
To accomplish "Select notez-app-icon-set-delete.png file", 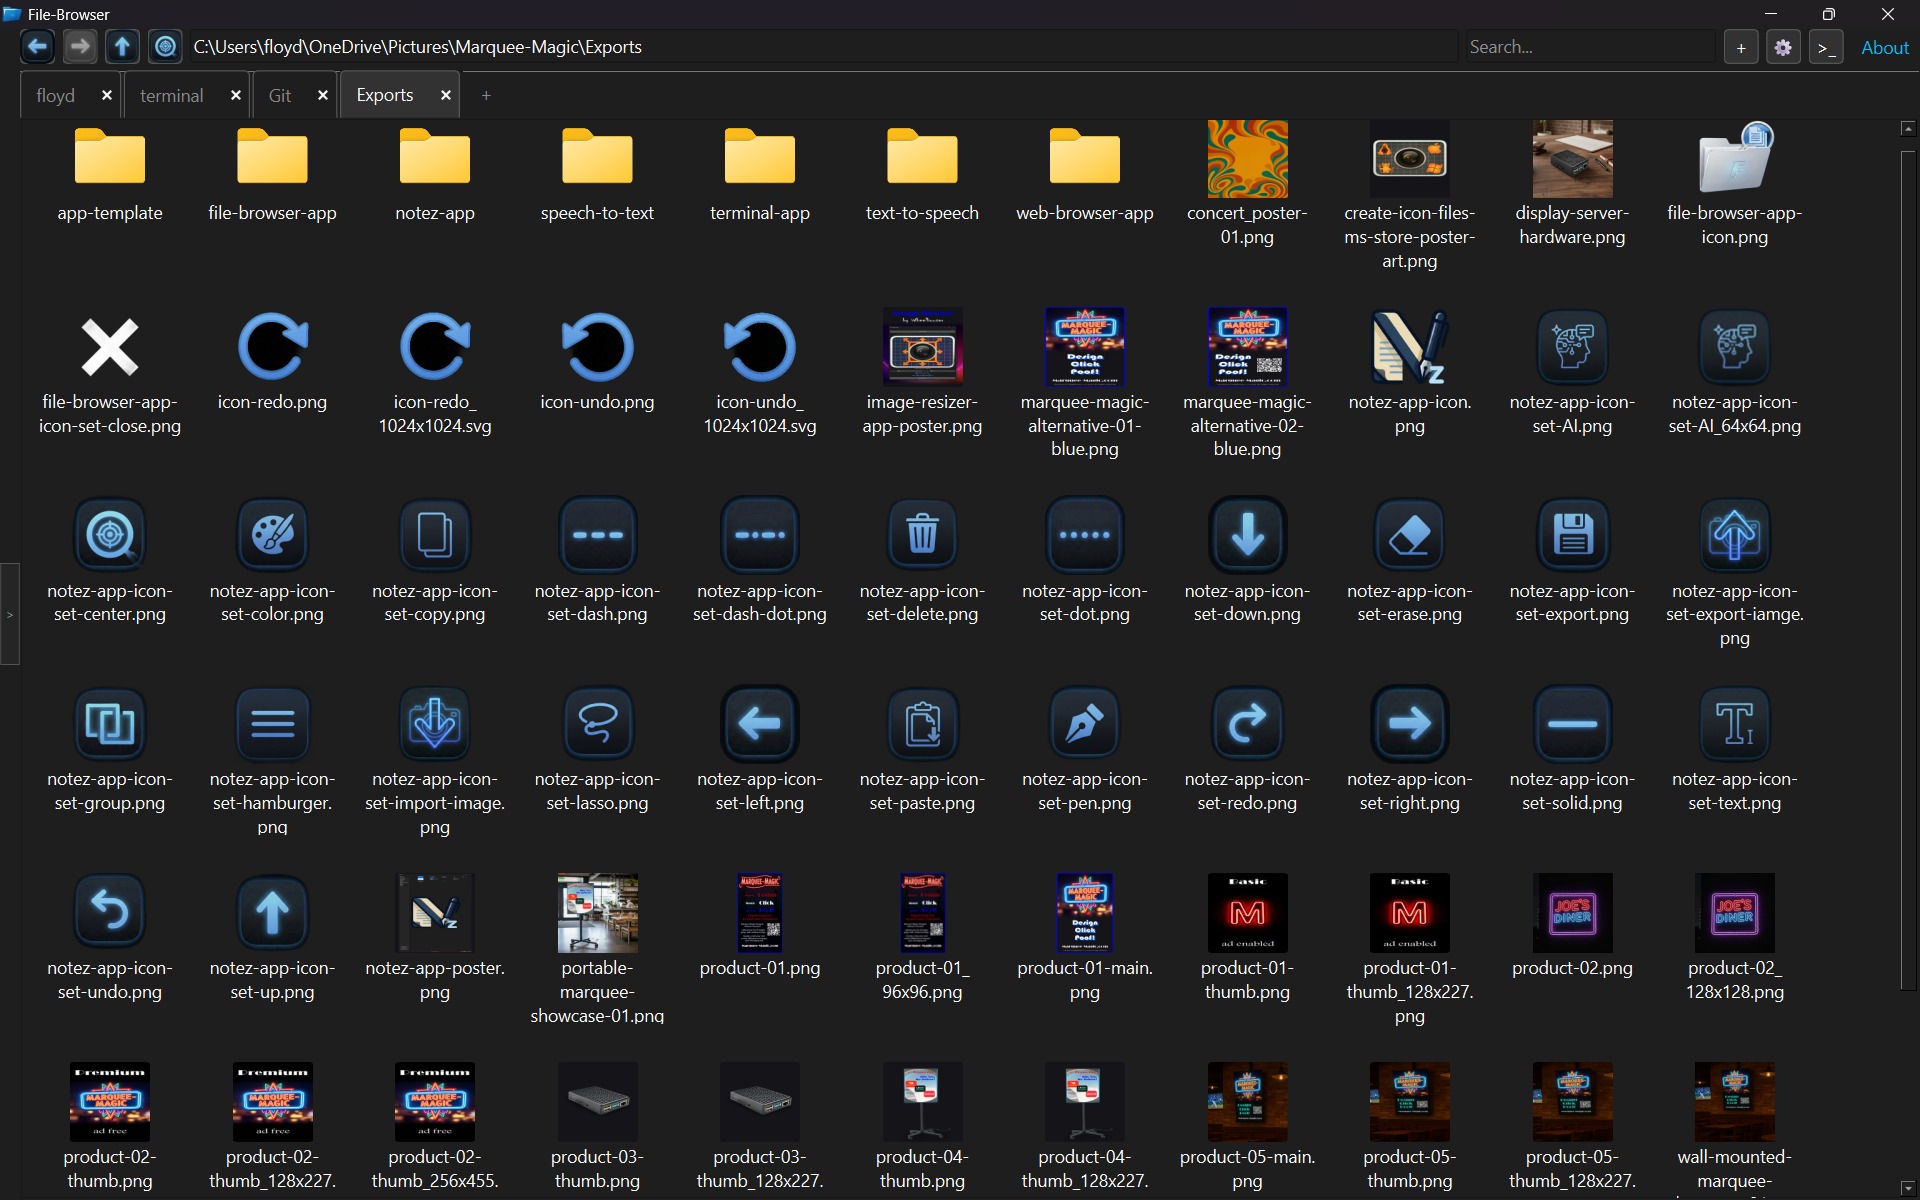I will click(x=922, y=561).
